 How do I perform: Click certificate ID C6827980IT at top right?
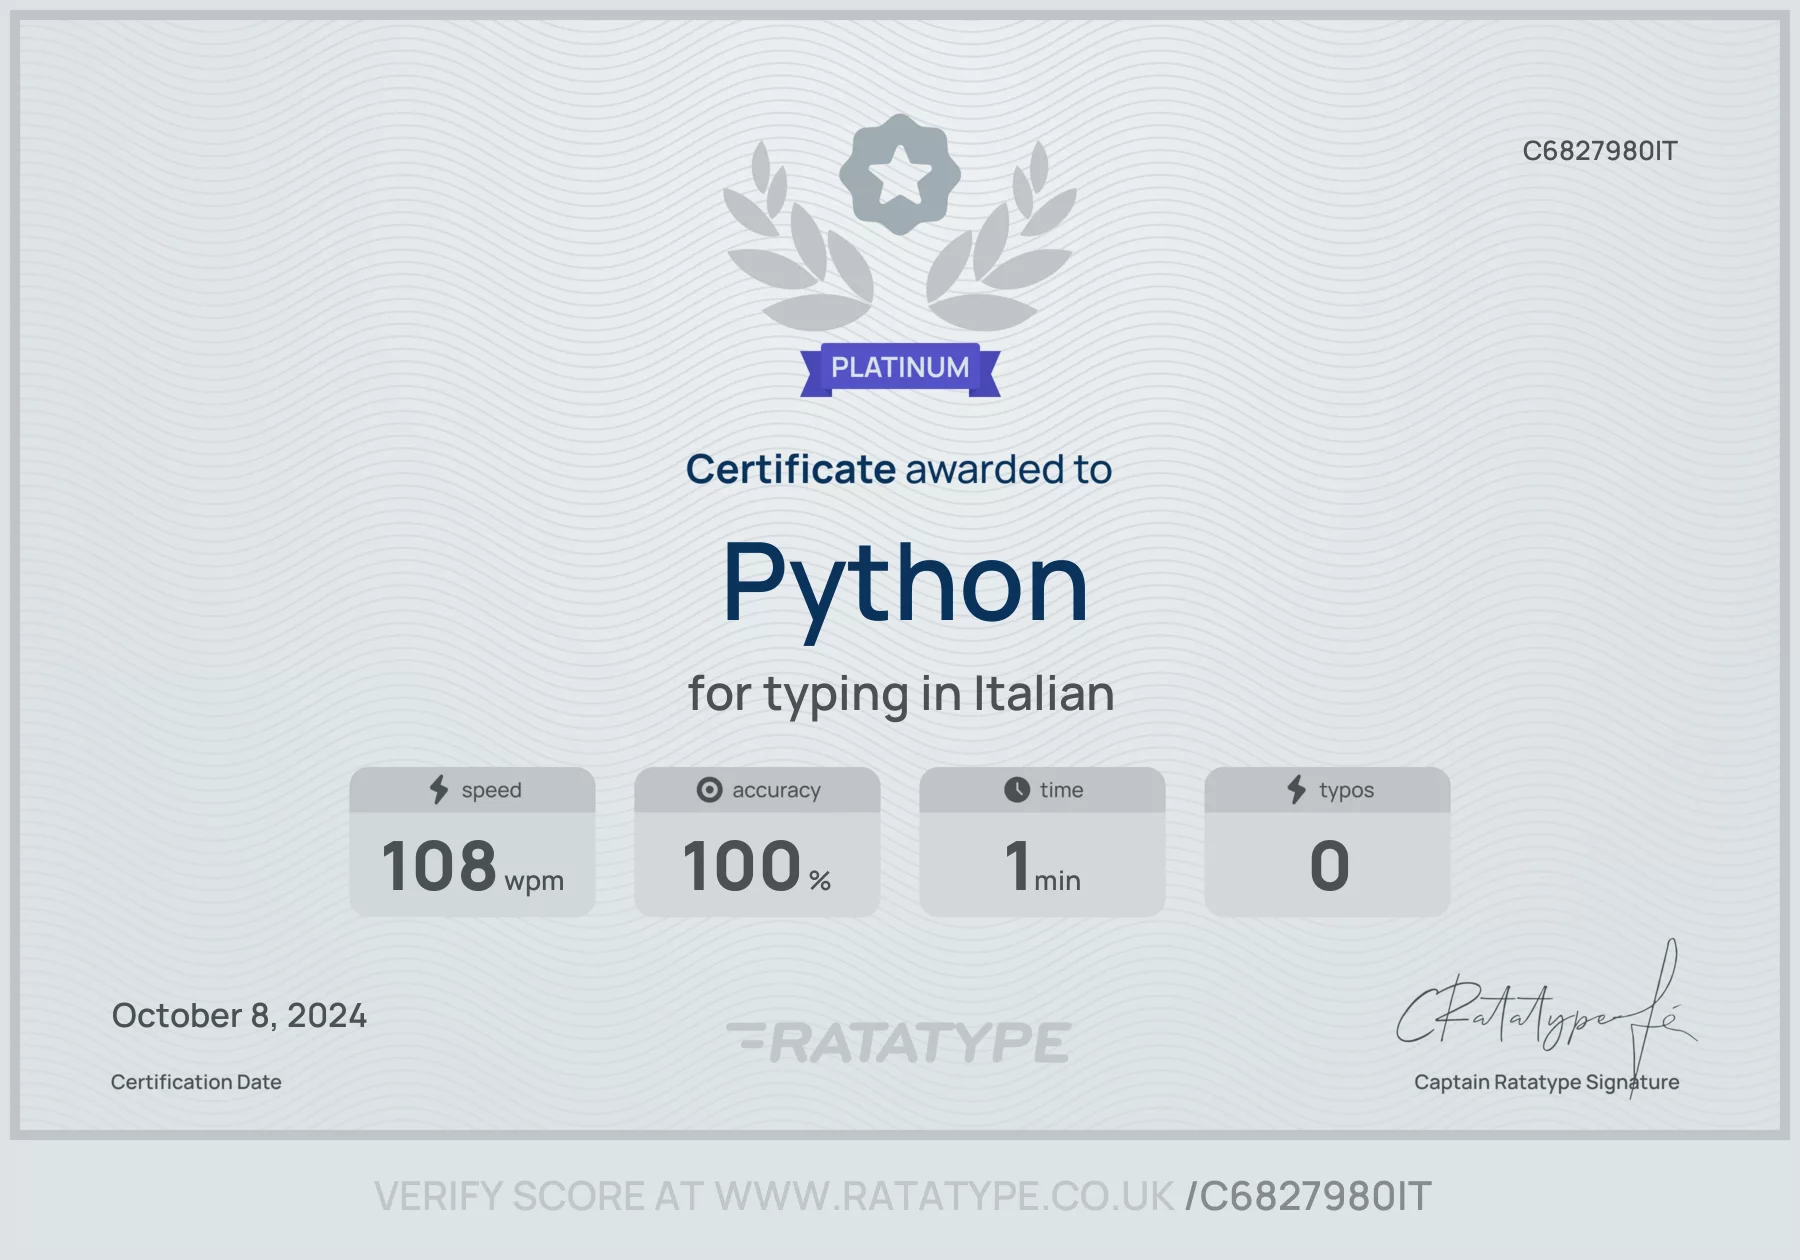1600,151
